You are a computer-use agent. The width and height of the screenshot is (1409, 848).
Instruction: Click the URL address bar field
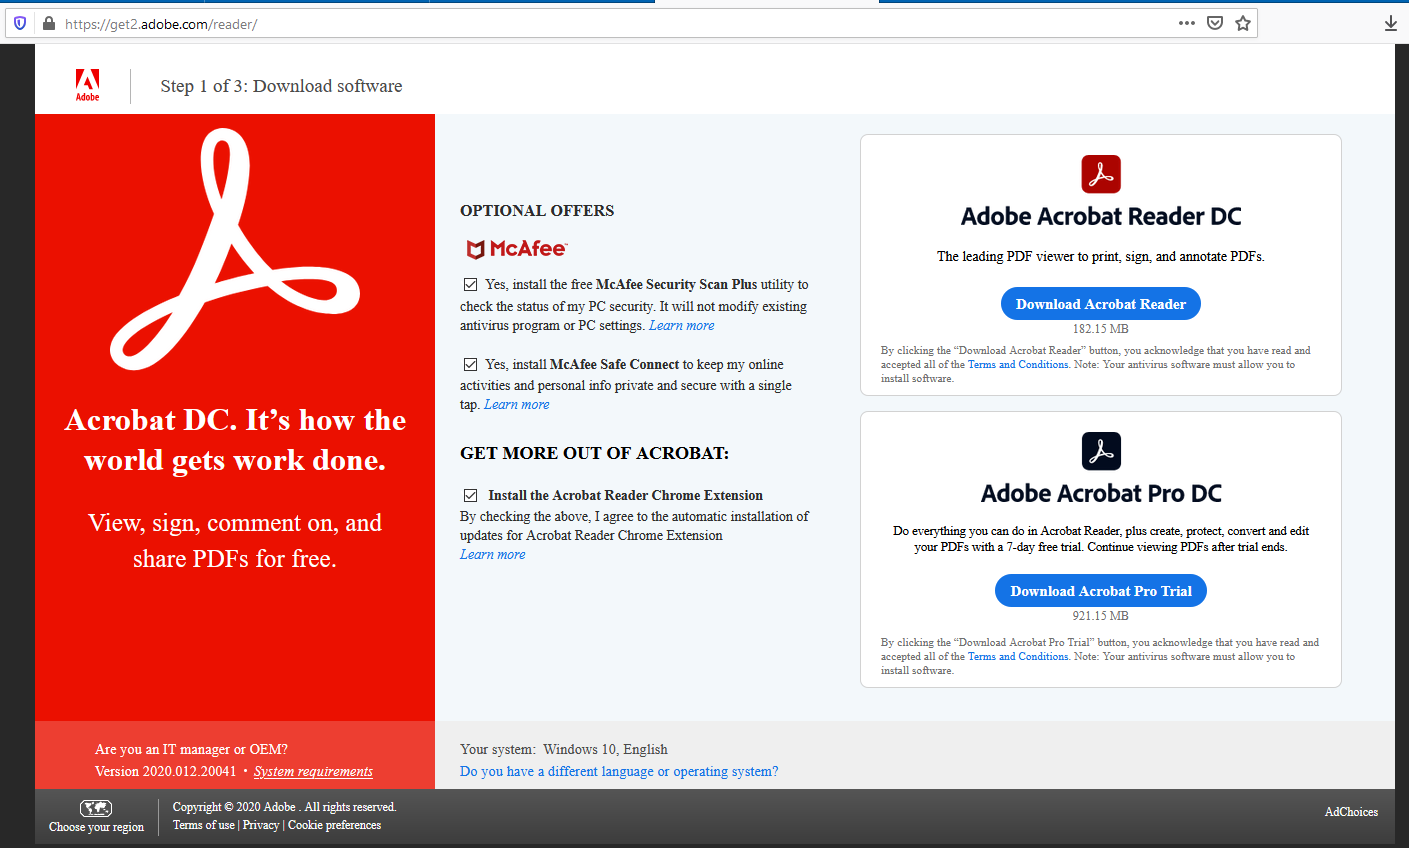[600, 23]
